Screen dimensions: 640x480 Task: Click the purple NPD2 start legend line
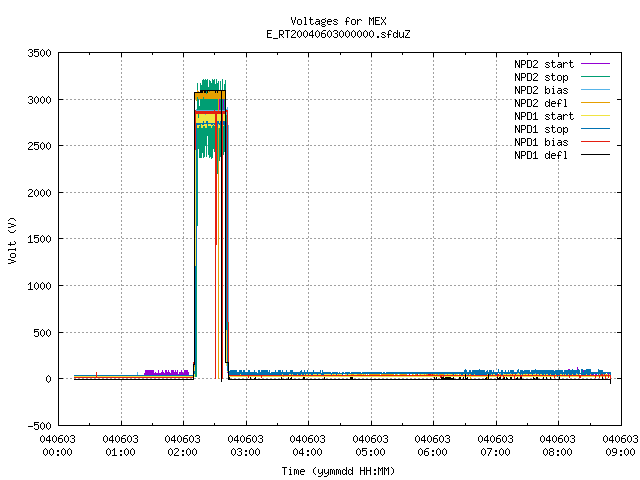tap(595, 64)
